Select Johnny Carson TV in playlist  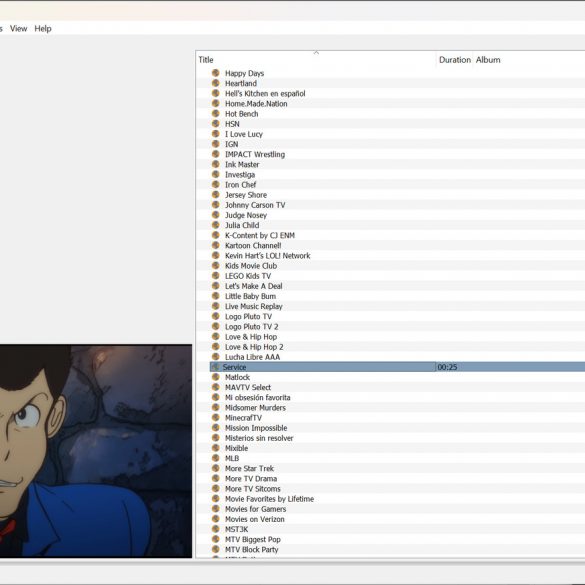tap(255, 205)
